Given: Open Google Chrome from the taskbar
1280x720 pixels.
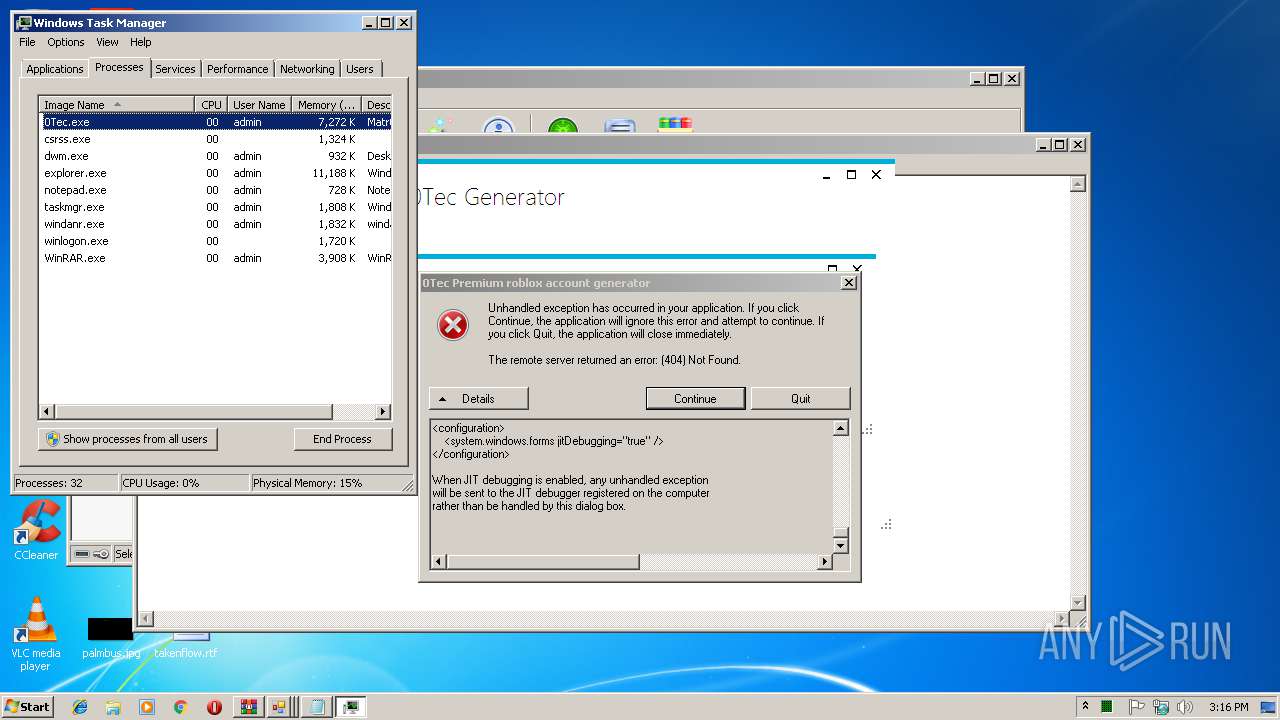Looking at the screenshot, I should click(x=180, y=707).
